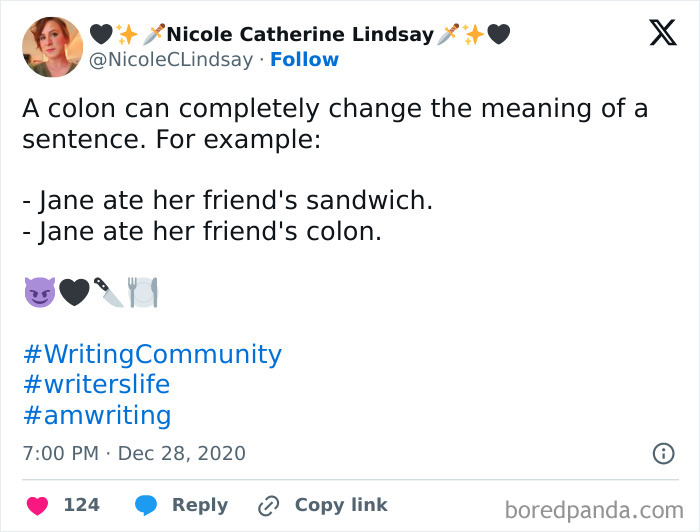700x532 pixels.
Task: Open the #writerslife hashtag
Action: point(96,384)
